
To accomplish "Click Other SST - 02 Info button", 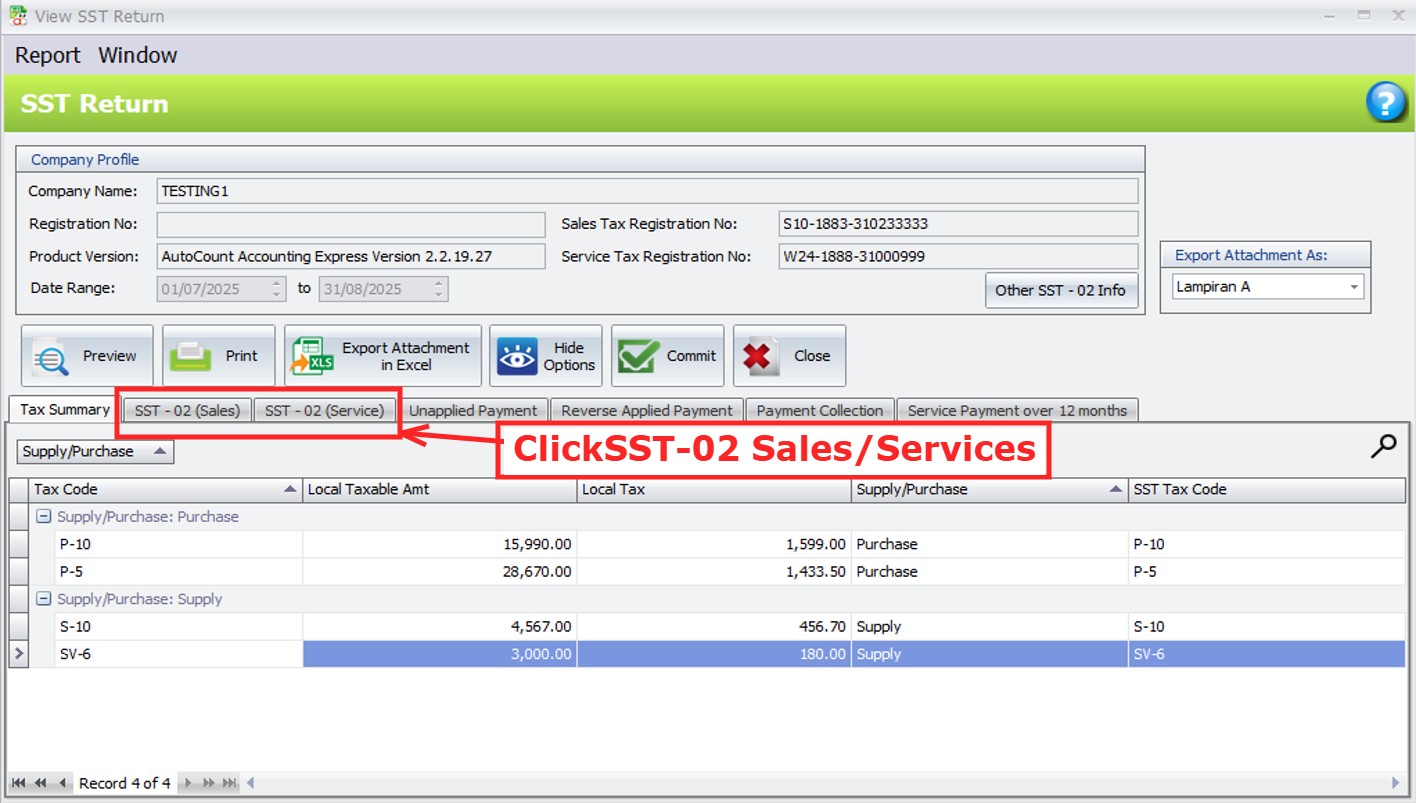I will 1060,291.
